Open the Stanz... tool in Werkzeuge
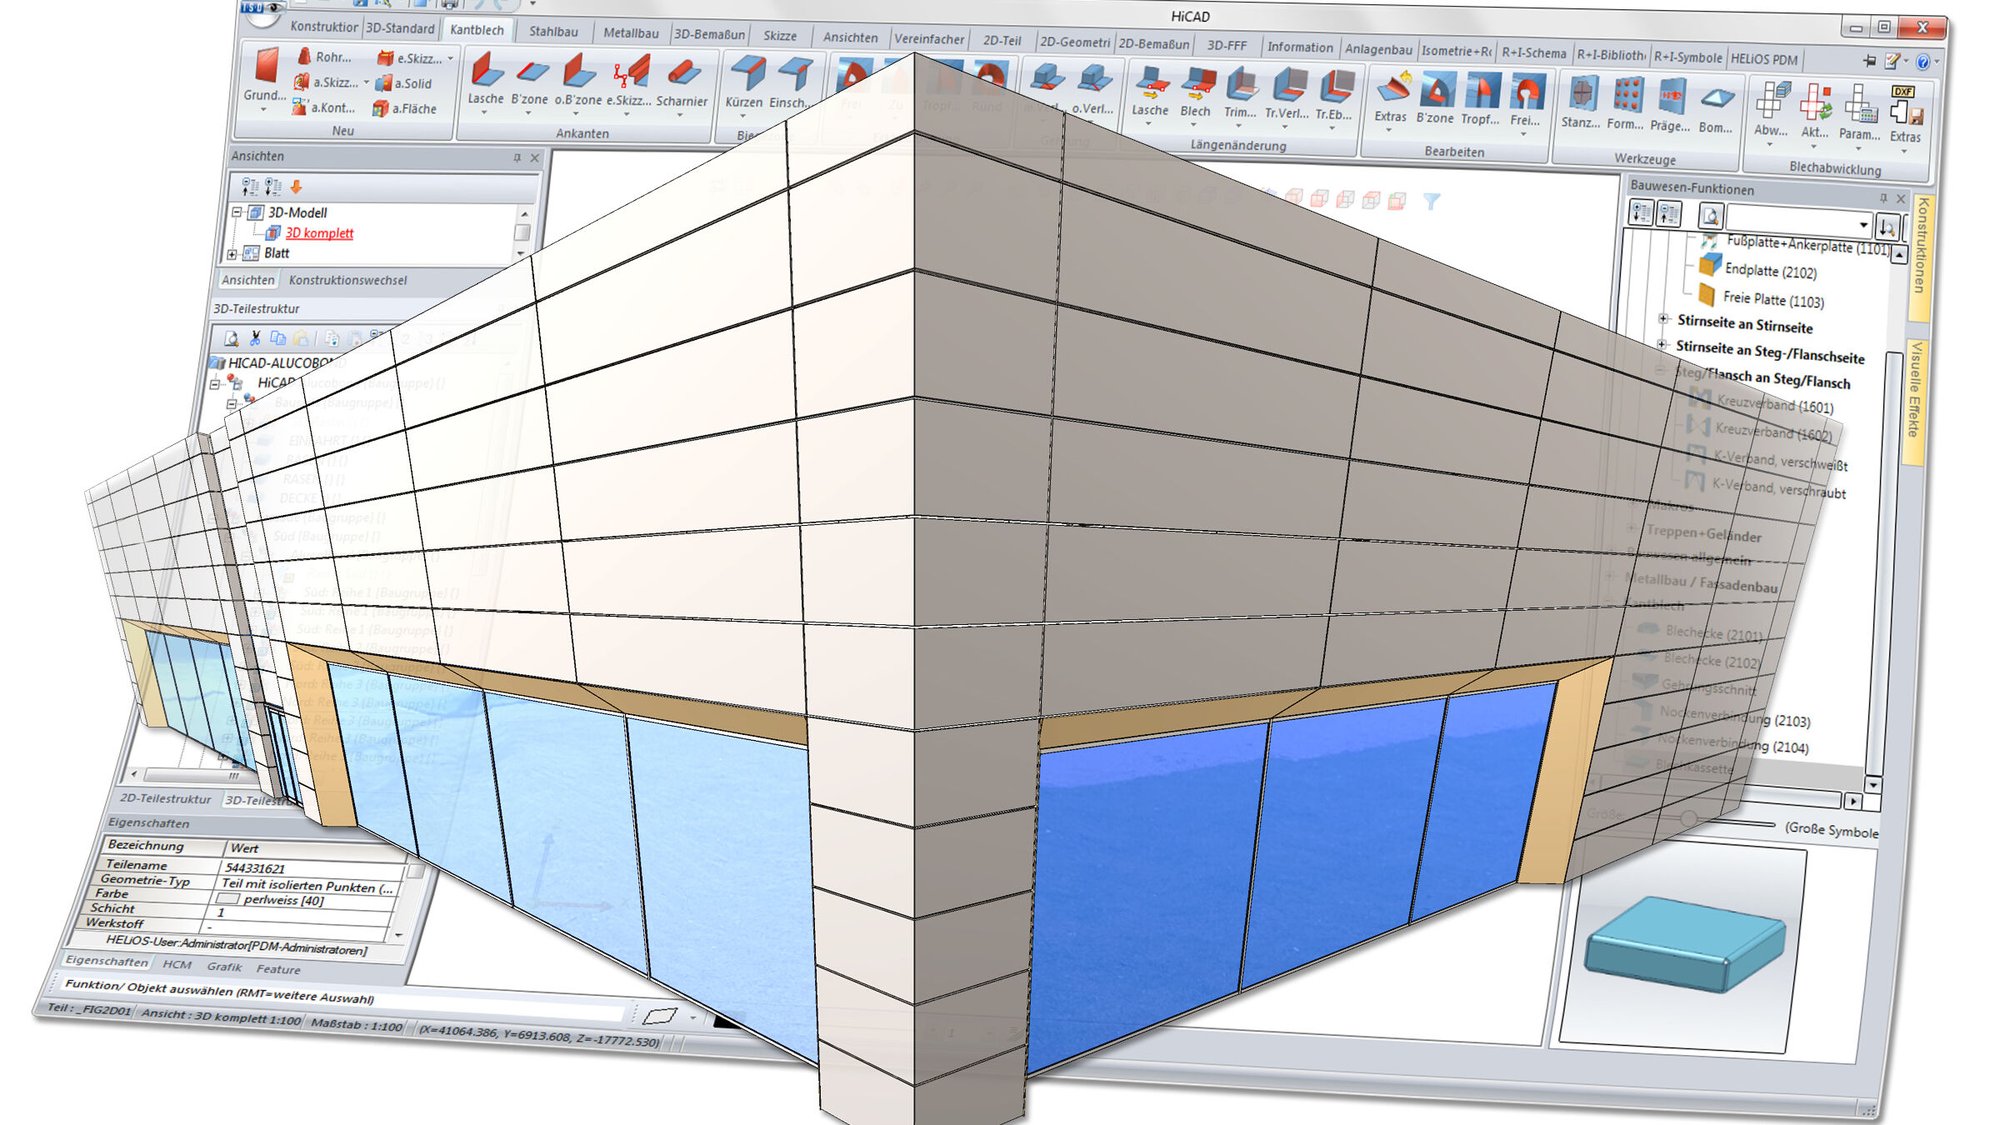This screenshot has height=1125, width=2000. [x=1585, y=96]
